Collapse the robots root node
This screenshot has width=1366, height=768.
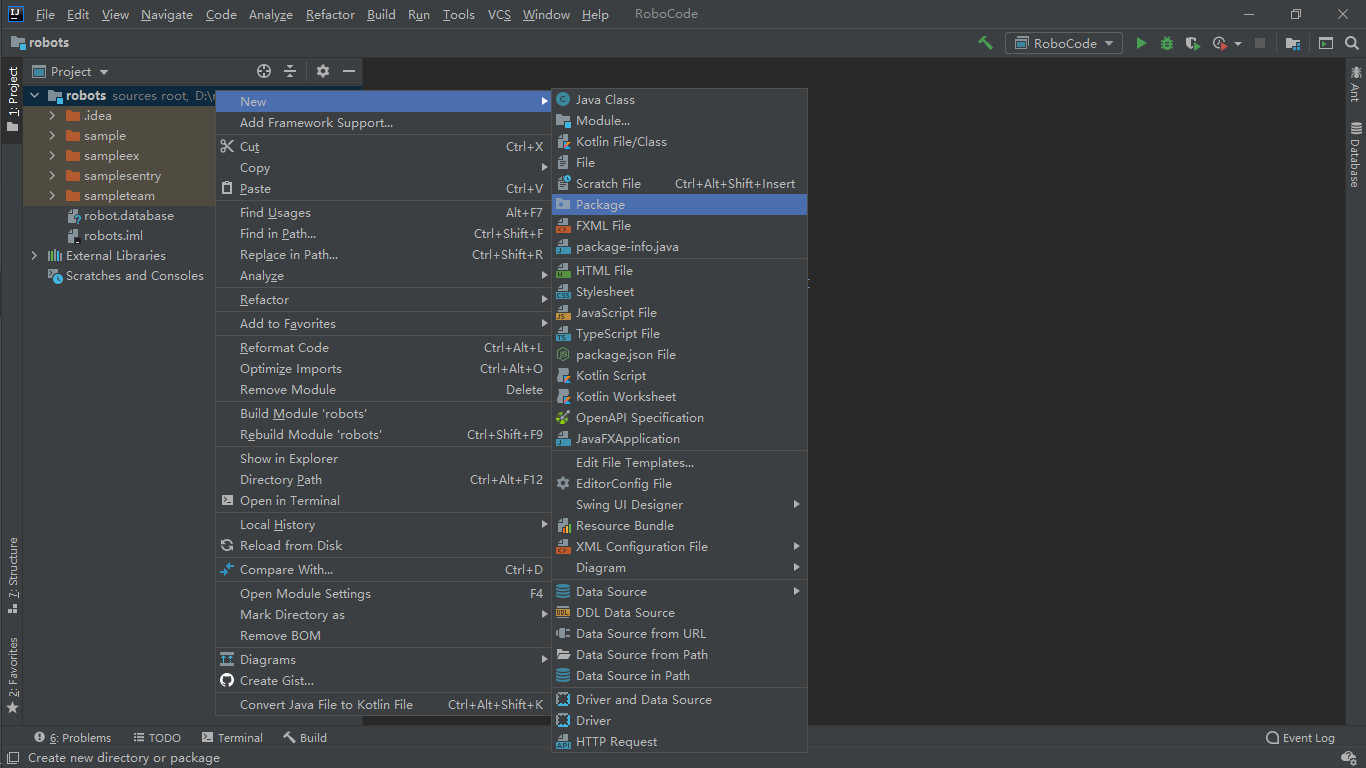pyautogui.click(x=34, y=96)
